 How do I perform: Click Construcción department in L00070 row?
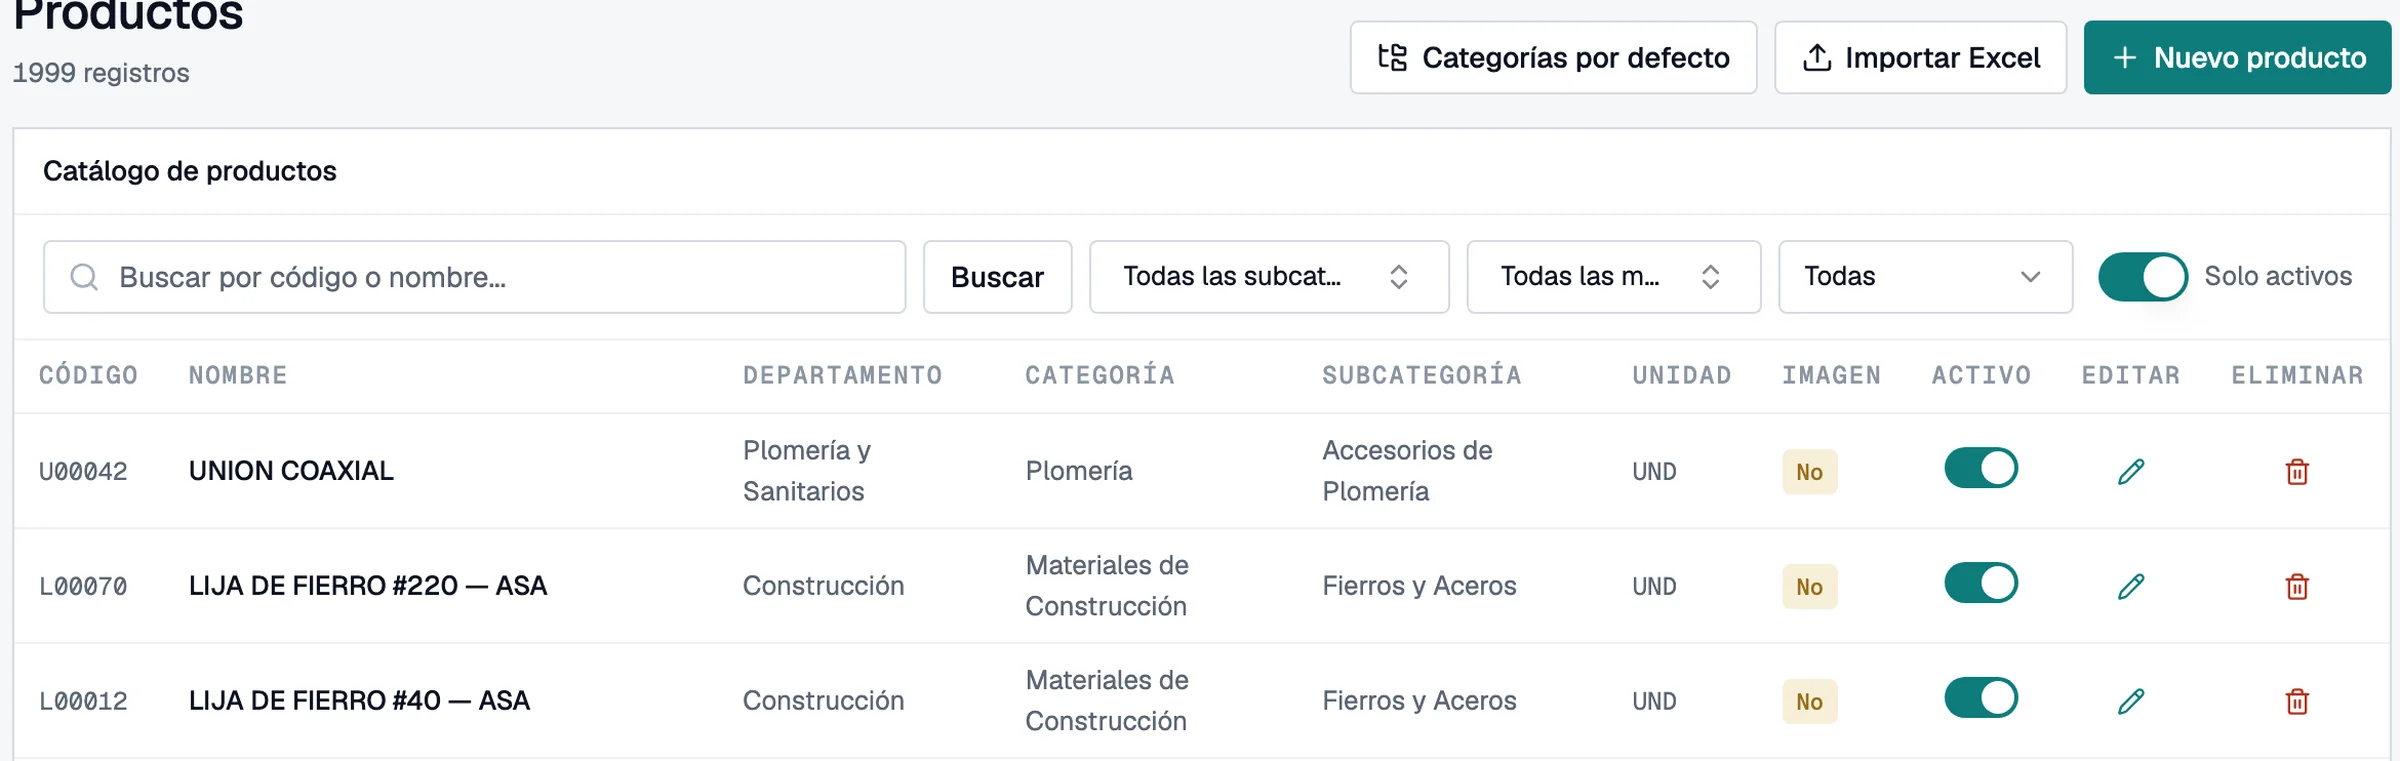[823, 586]
